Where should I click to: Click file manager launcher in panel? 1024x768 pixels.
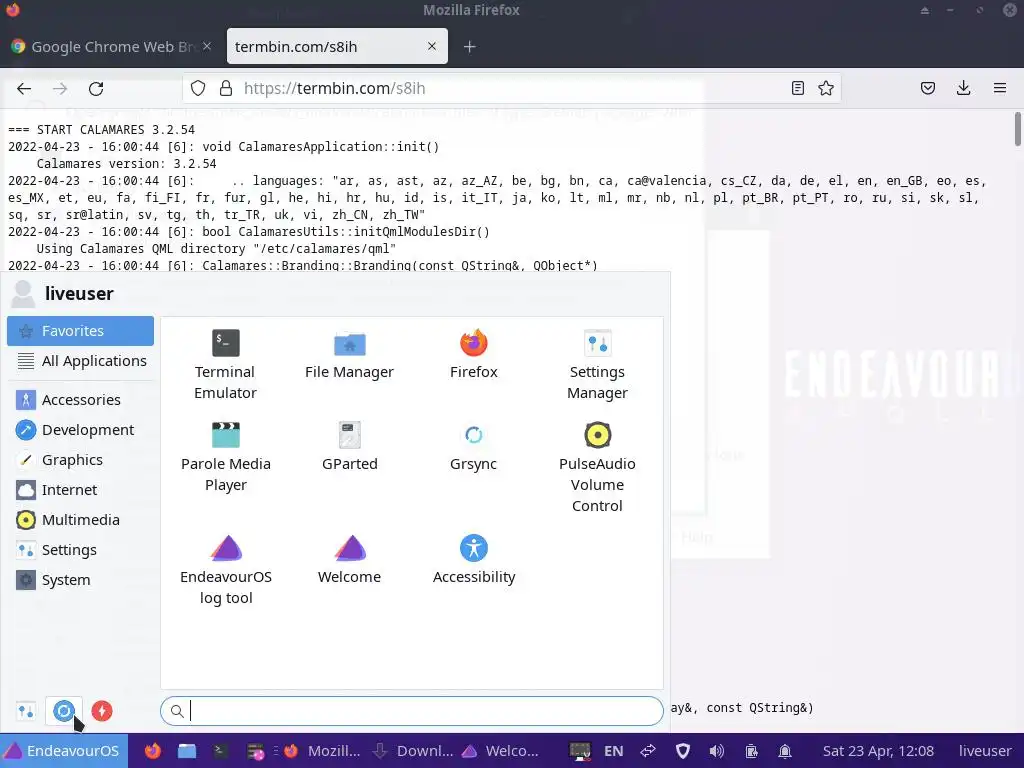187,751
